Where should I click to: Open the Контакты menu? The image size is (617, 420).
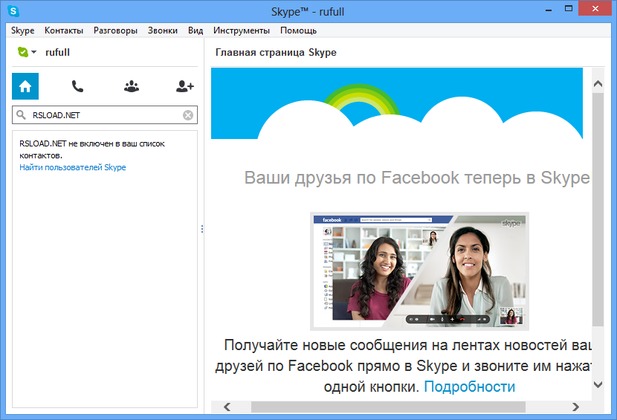coord(64,30)
